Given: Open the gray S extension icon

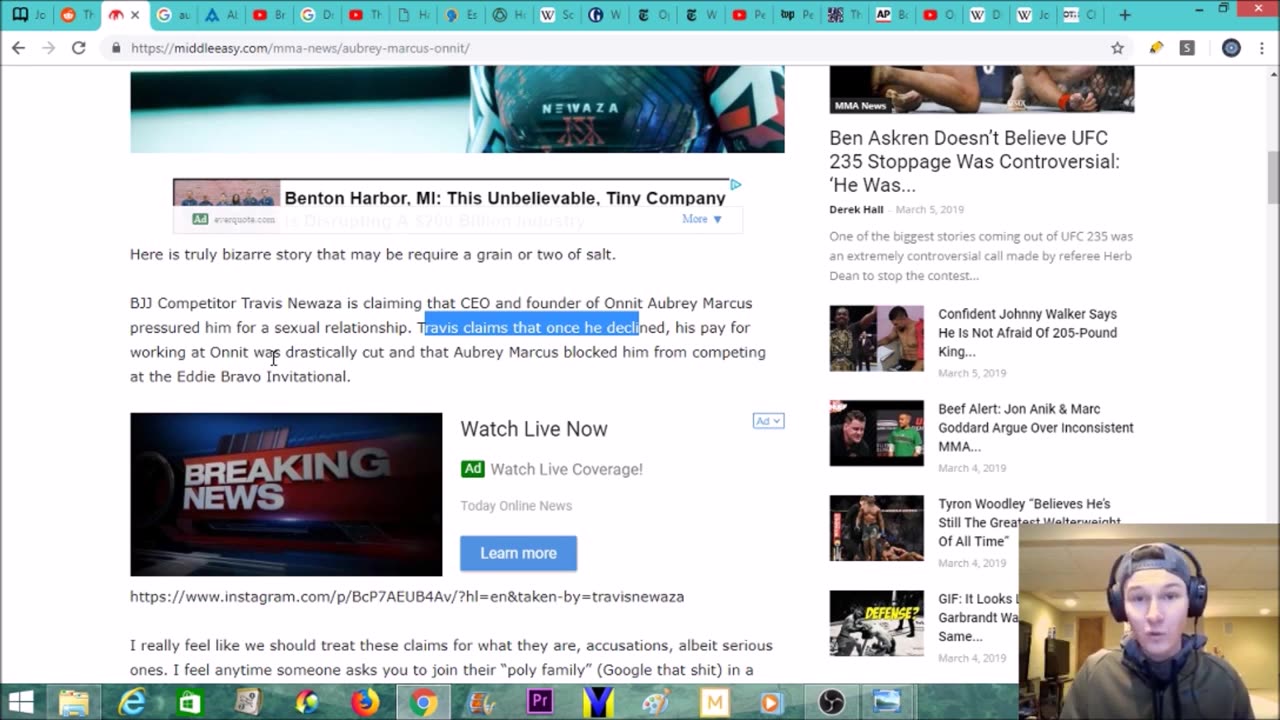Looking at the screenshot, I should [x=1187, y=47].
